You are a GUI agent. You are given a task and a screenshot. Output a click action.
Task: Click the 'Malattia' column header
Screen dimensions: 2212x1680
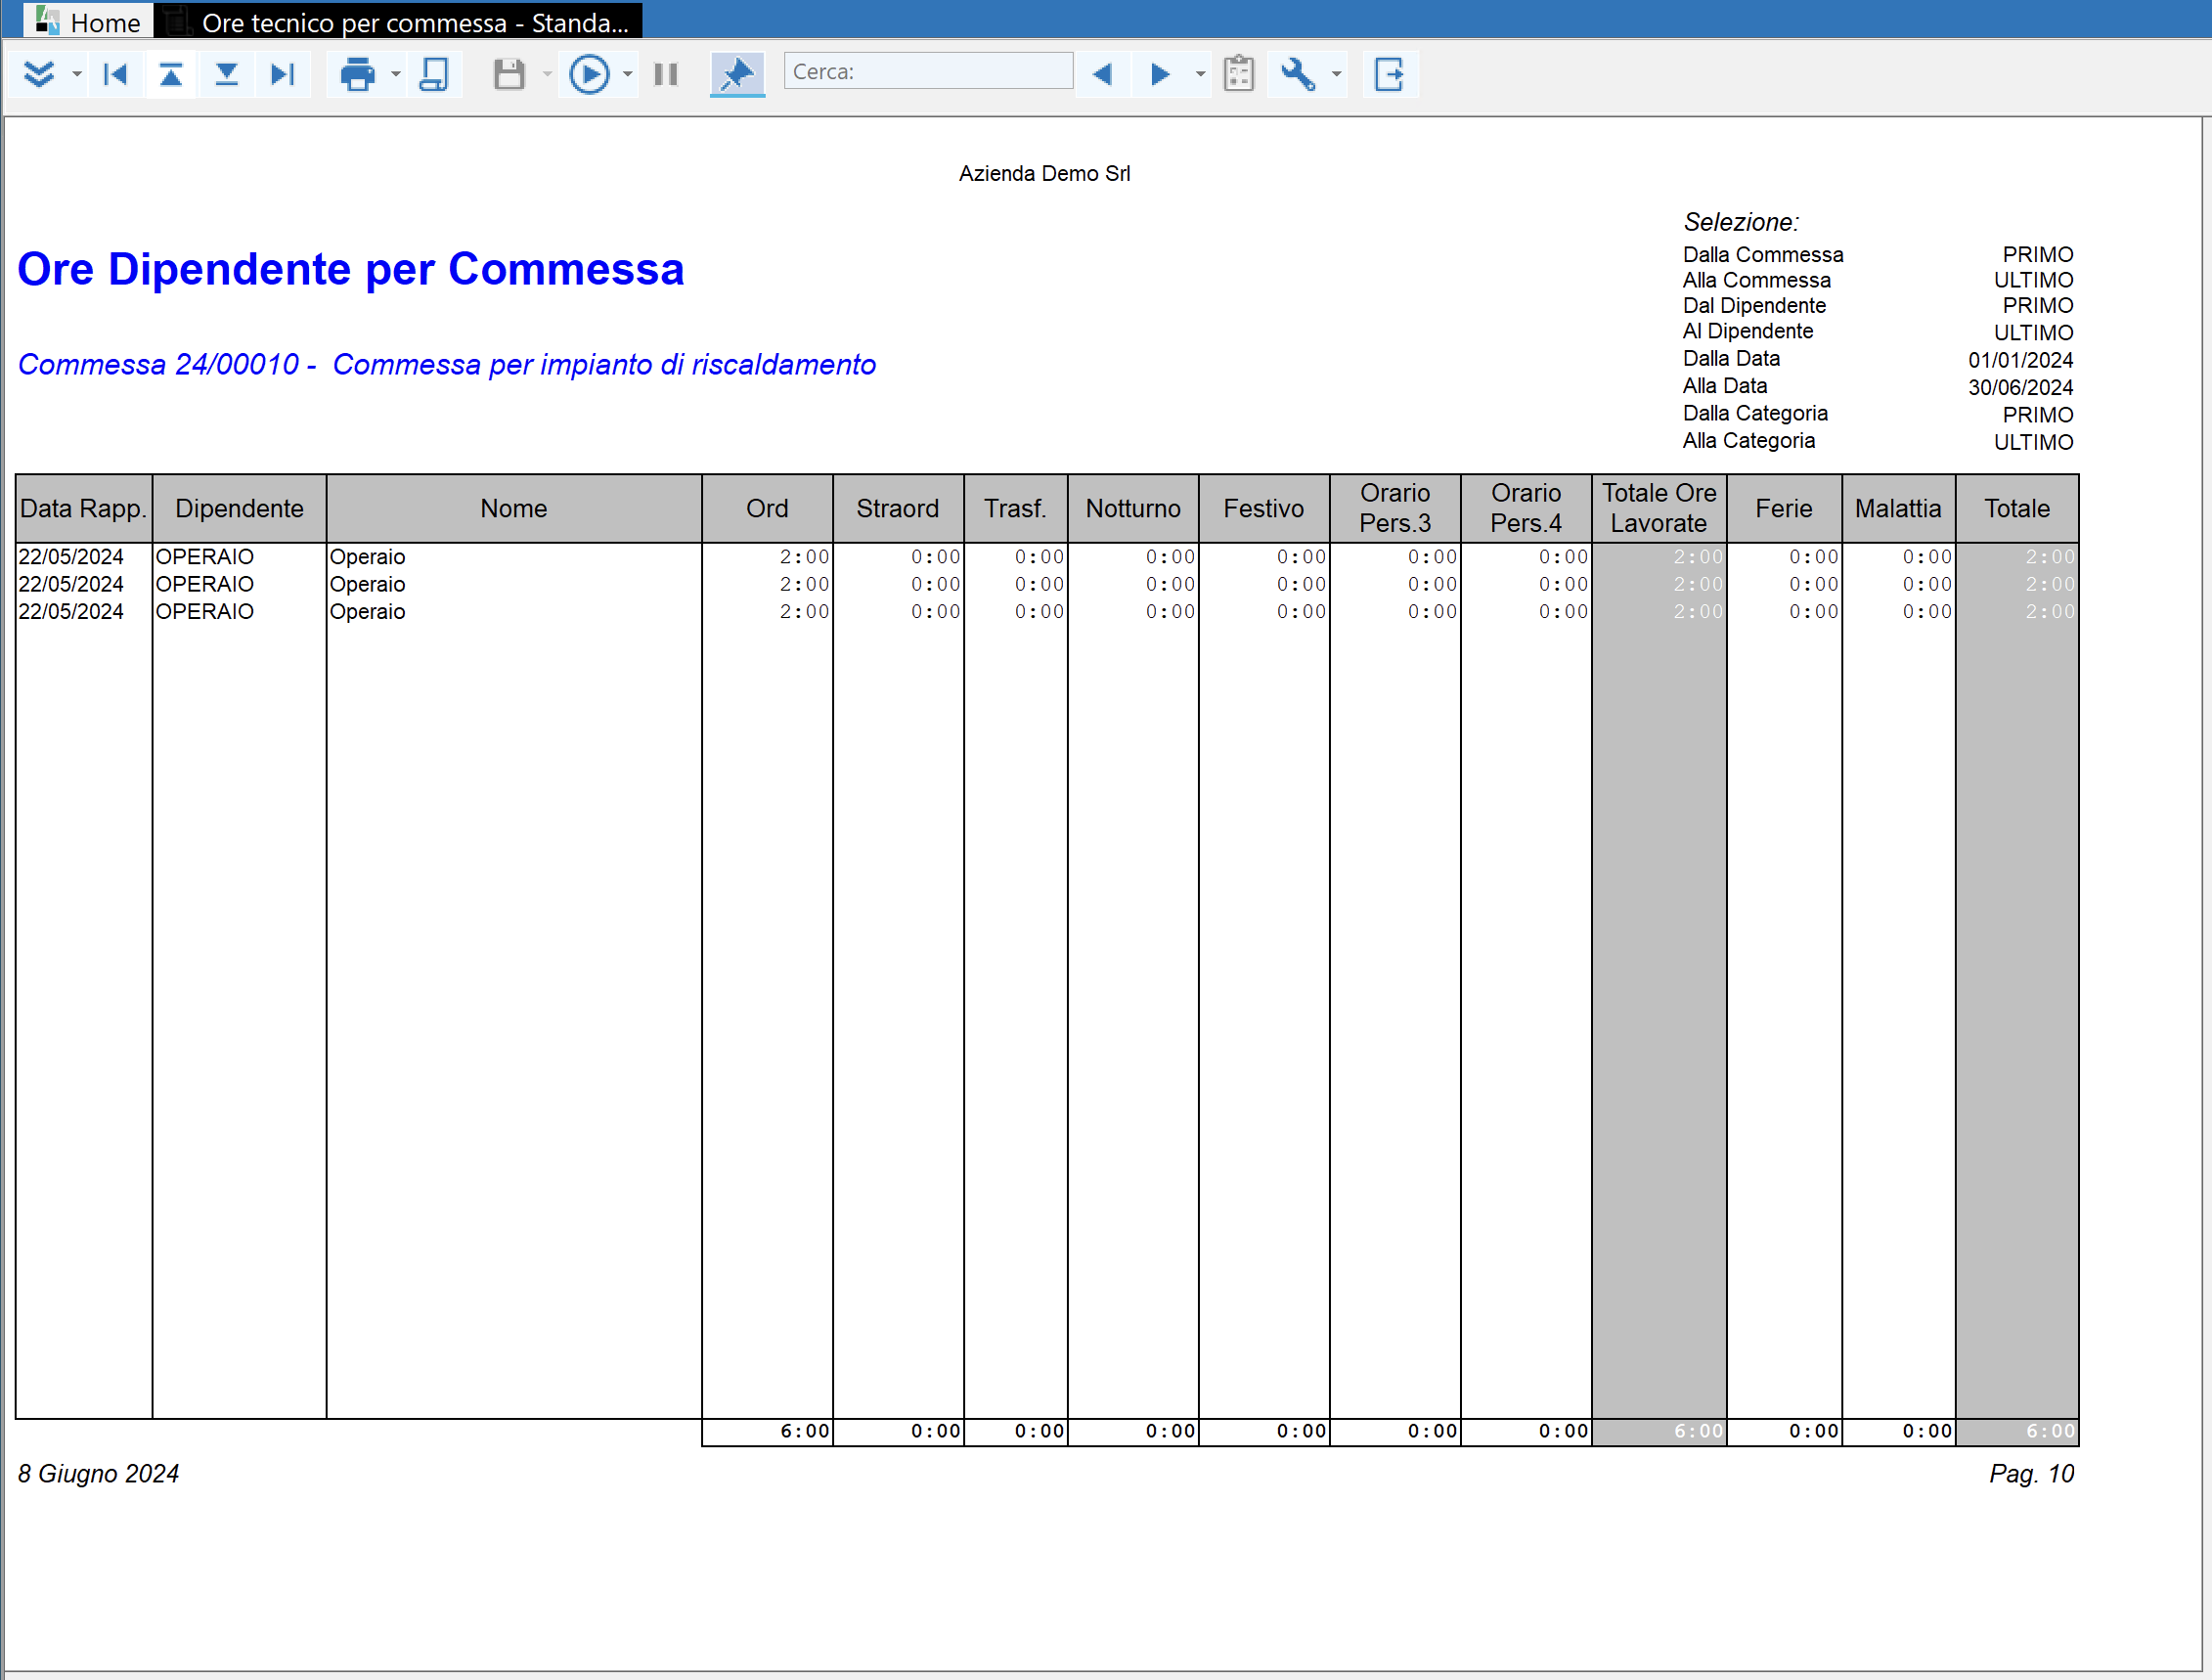1898,509
